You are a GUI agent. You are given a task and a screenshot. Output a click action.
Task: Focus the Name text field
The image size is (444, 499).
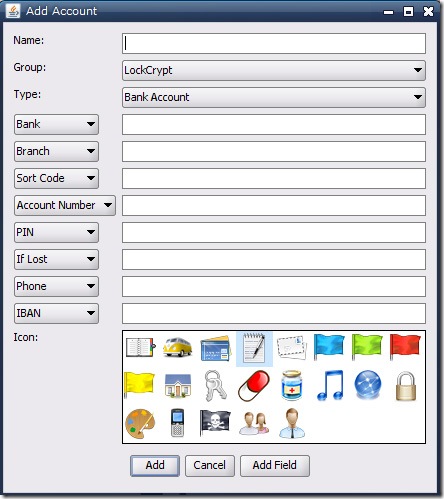point(274,43)
